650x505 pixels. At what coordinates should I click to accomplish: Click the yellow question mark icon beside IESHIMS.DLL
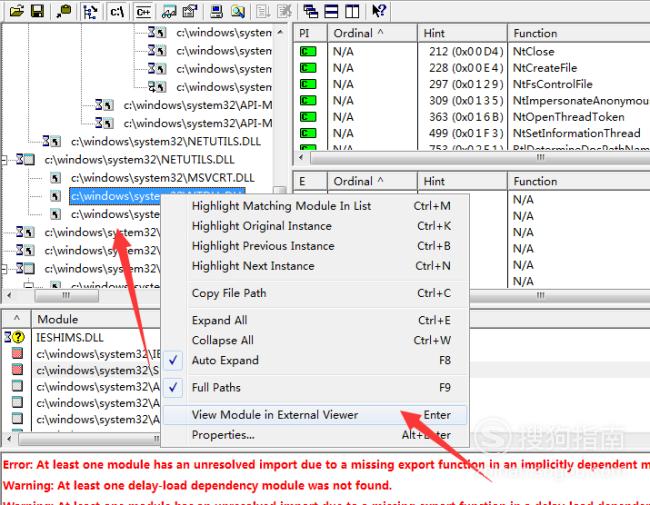tap(18, 337)
